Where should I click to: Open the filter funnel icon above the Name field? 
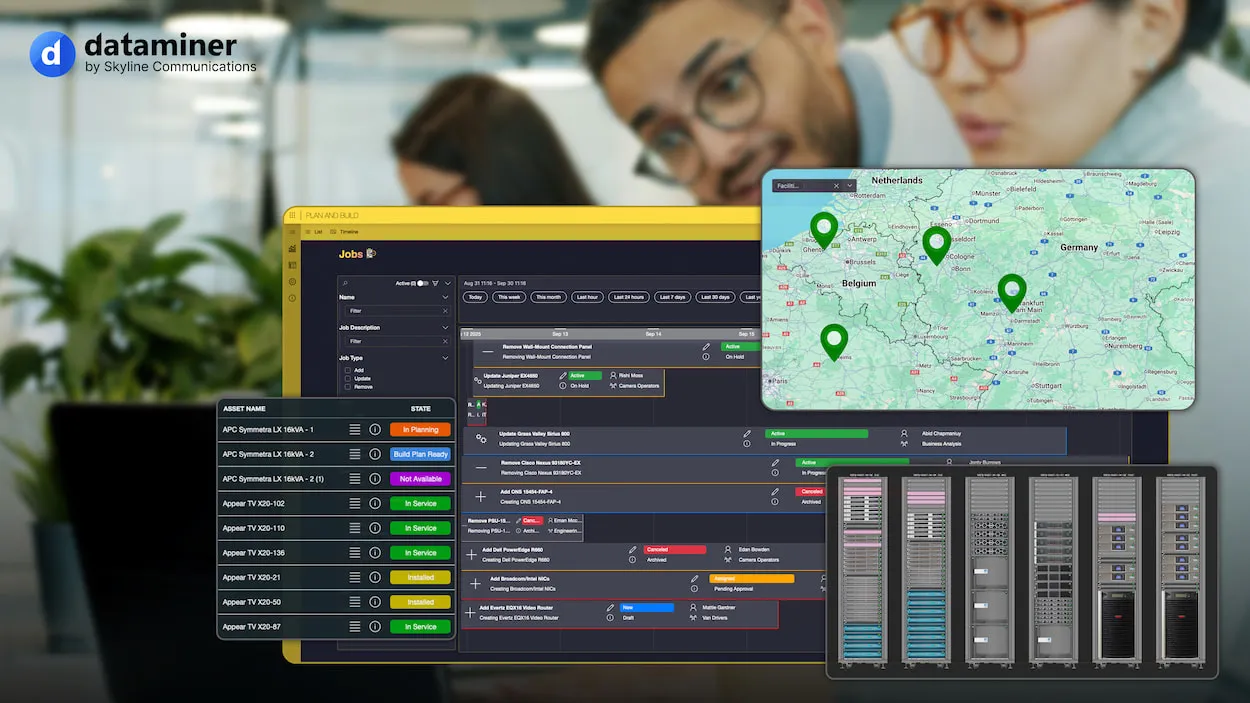(x=435, y=283)
